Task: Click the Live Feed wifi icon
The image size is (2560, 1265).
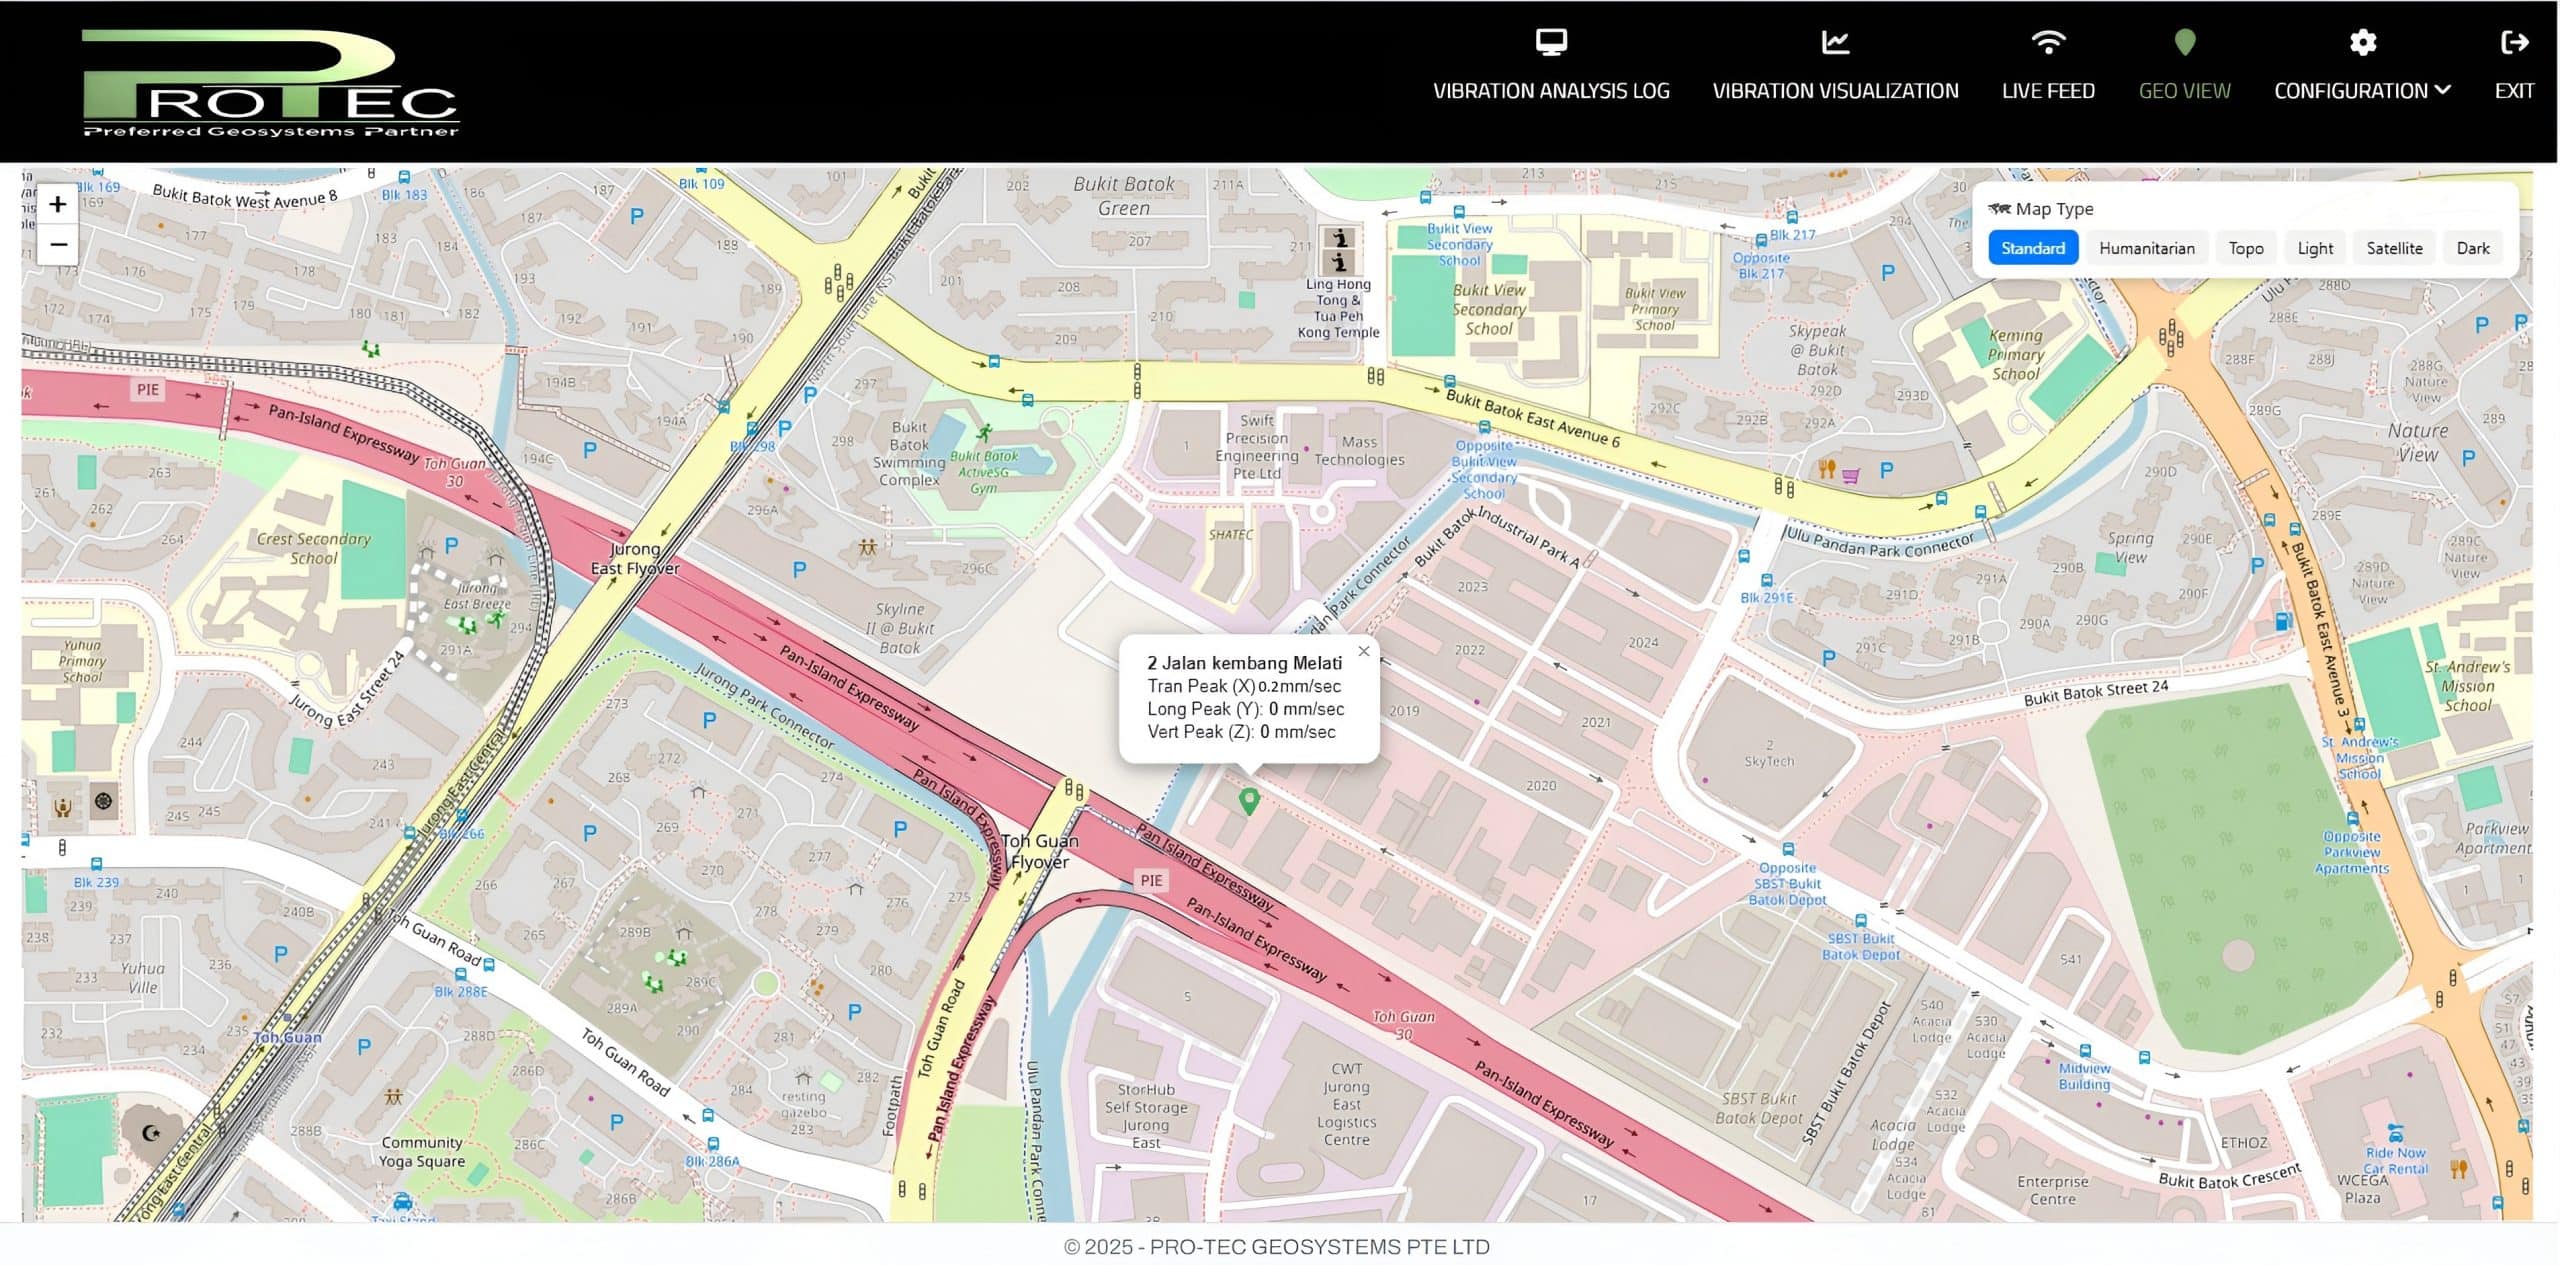Action: tap(2048, 42)
